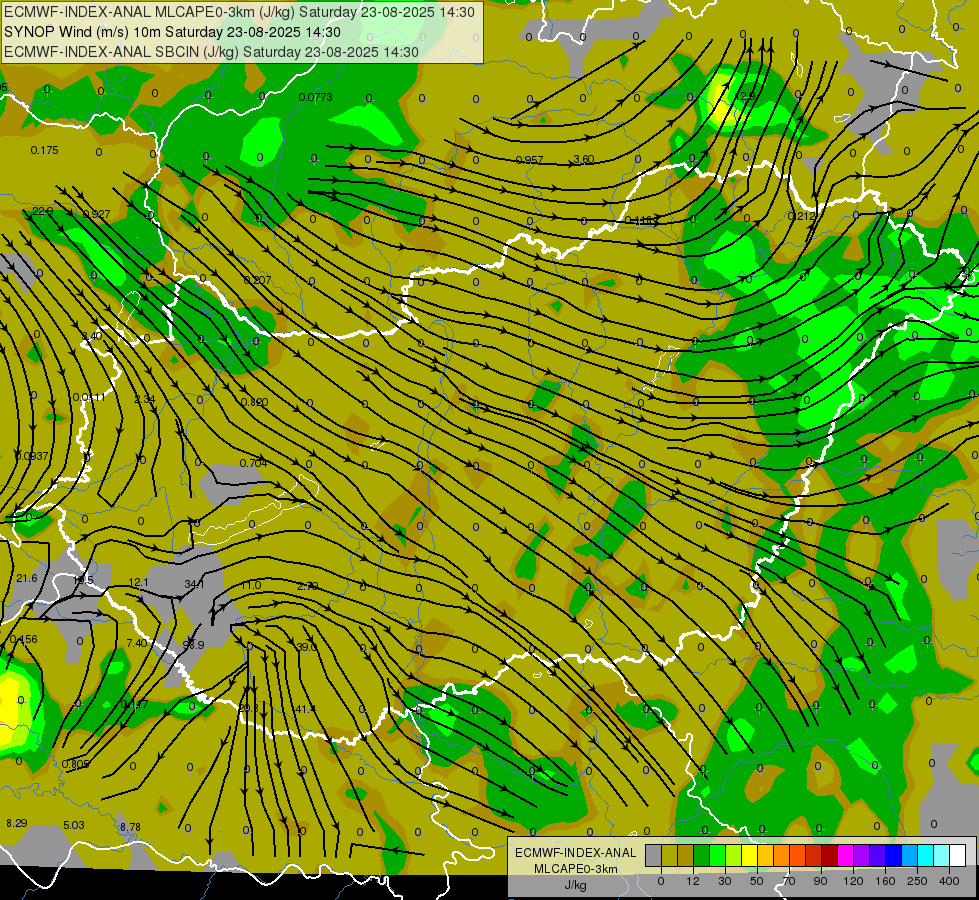Click the map value '0.0937'
This screenshot has height=900, width=979.
point(32,457)
